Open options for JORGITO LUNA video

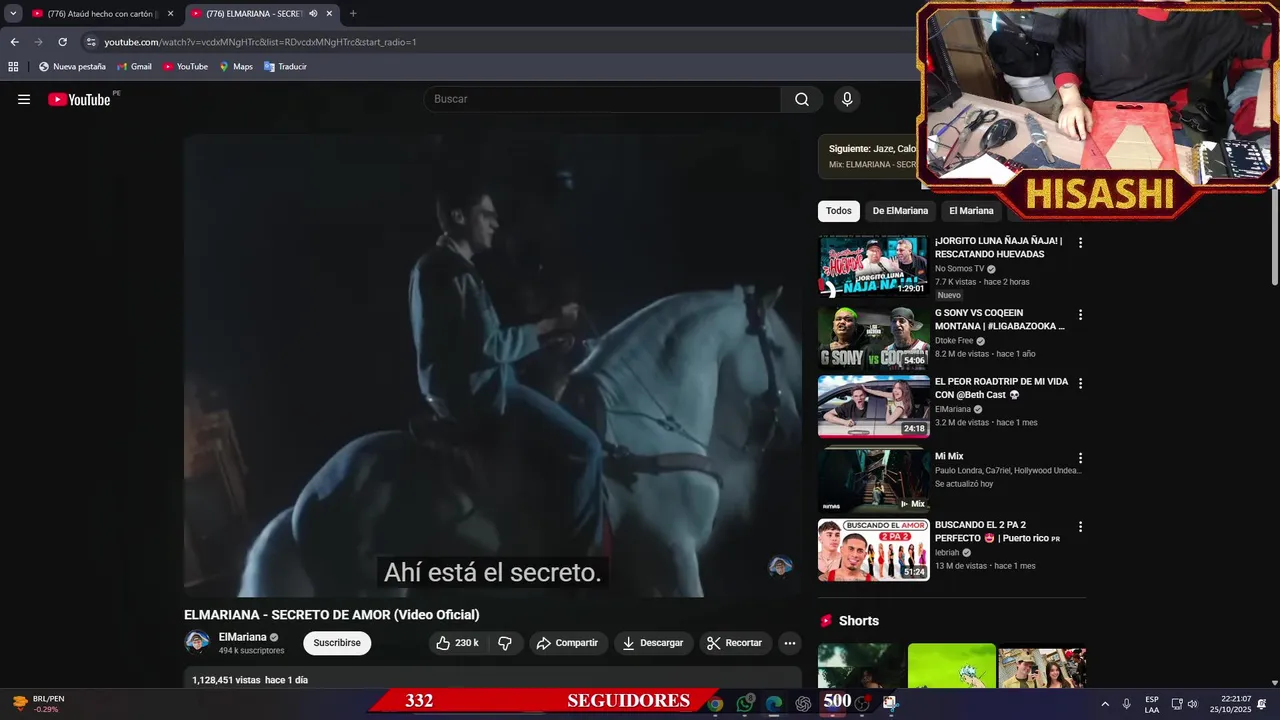(1080, 243)
